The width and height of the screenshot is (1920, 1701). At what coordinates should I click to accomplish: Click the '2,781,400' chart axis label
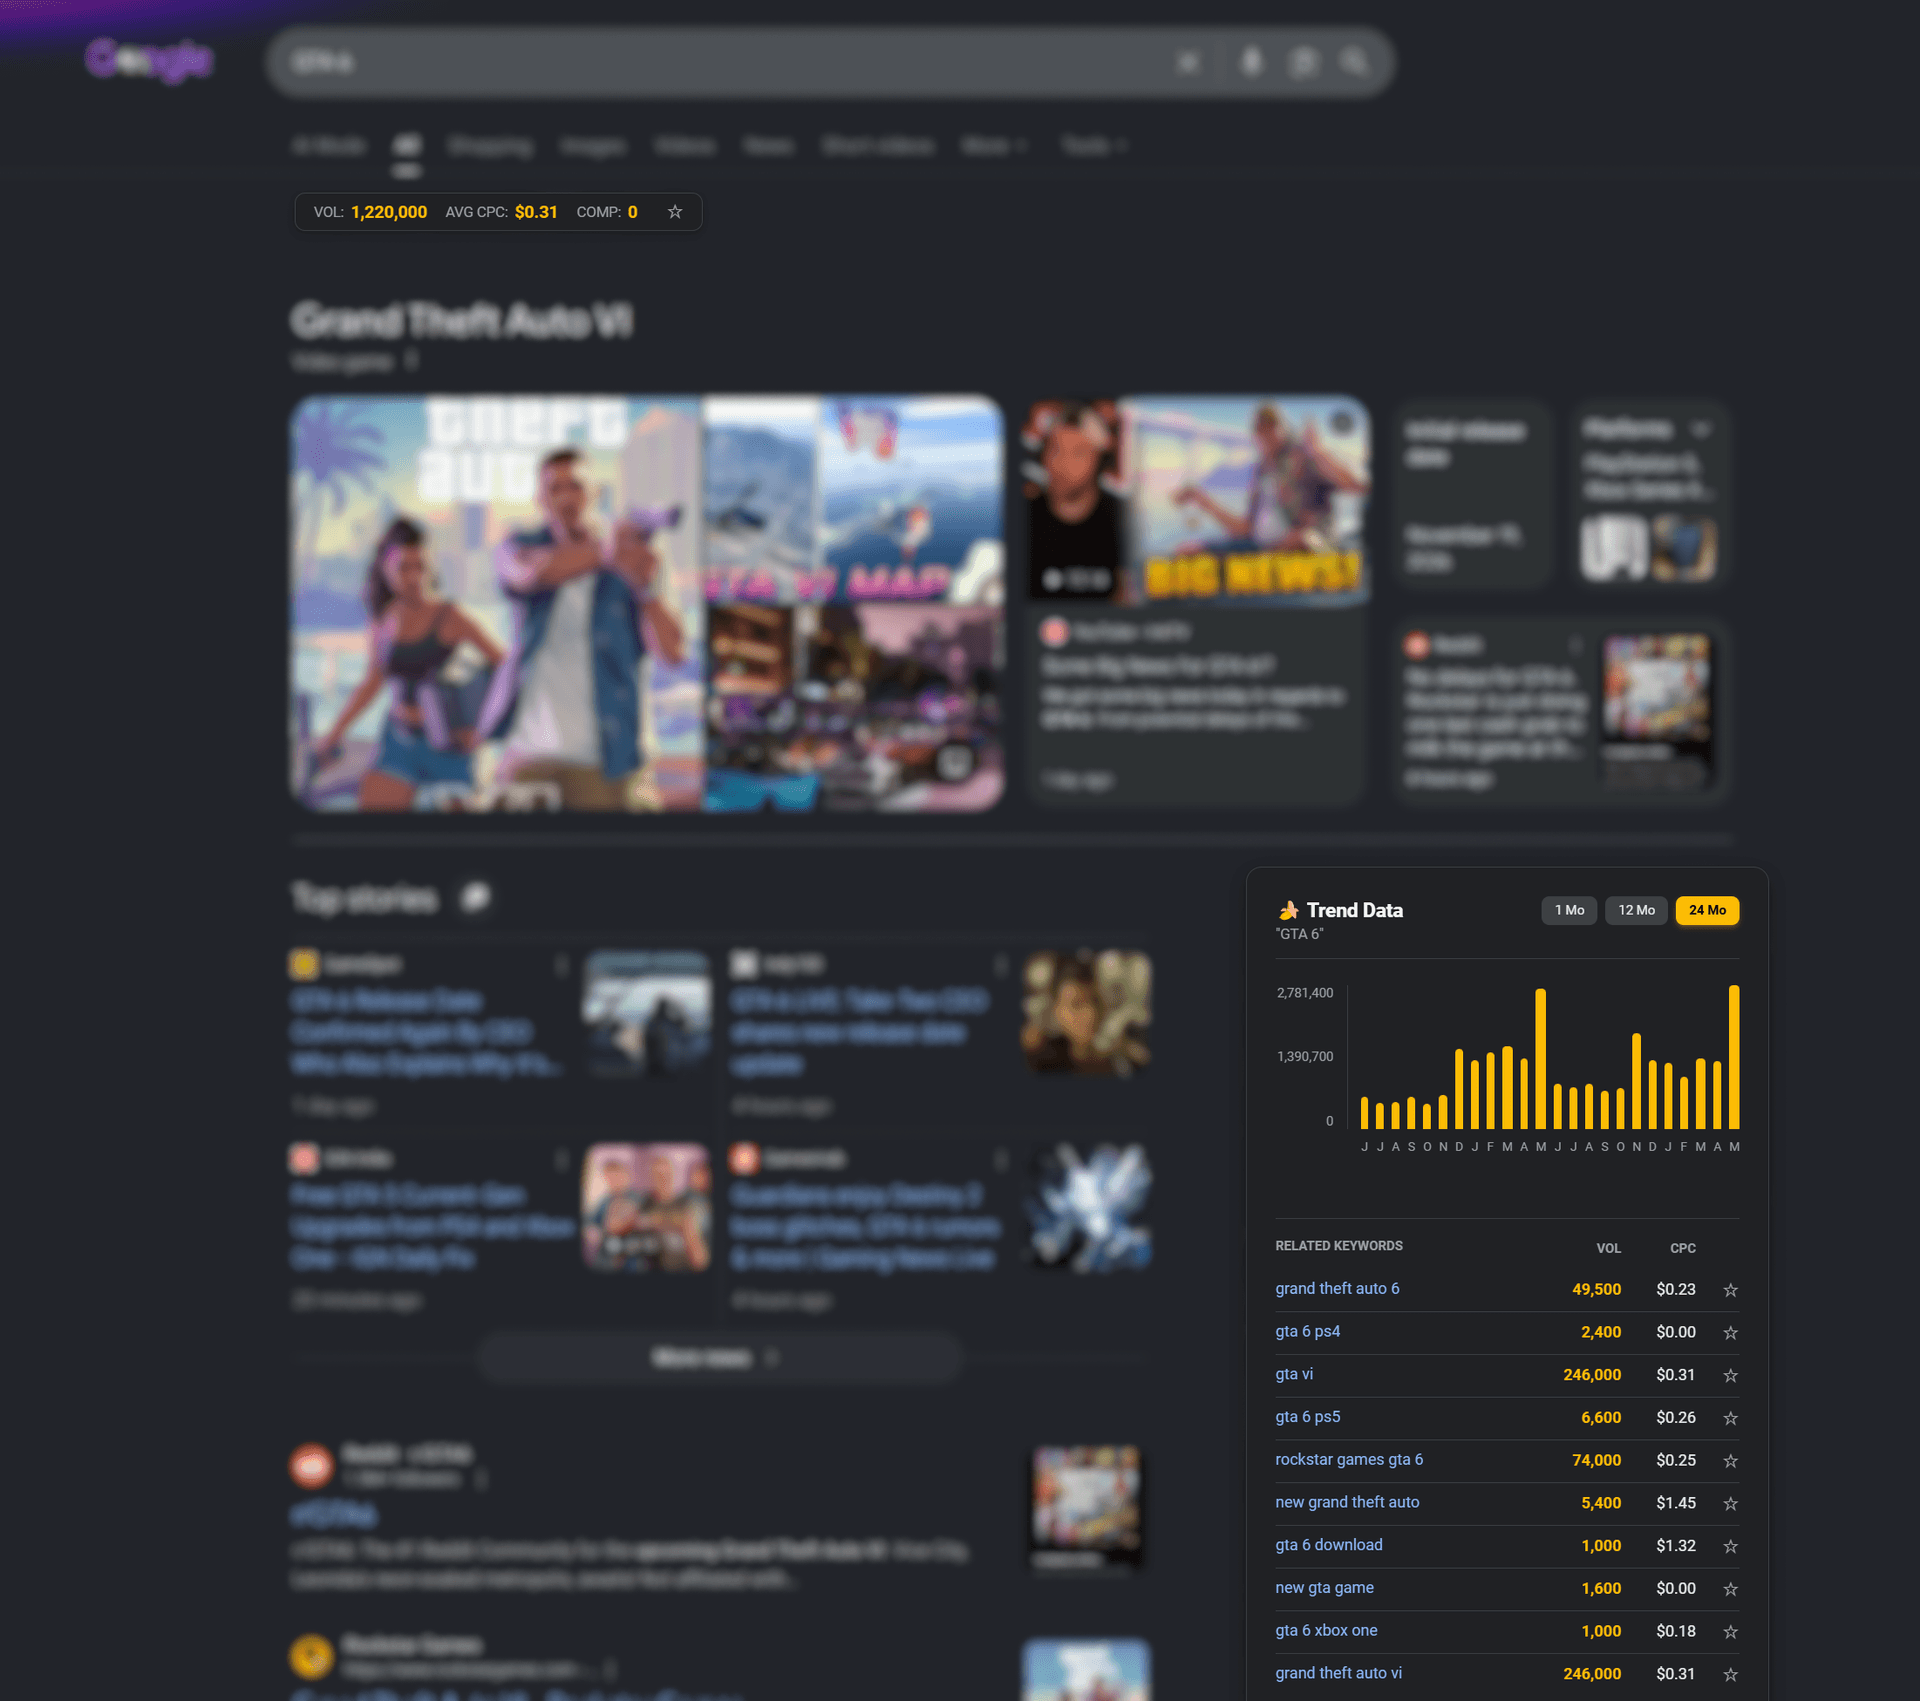(1304, 993)
